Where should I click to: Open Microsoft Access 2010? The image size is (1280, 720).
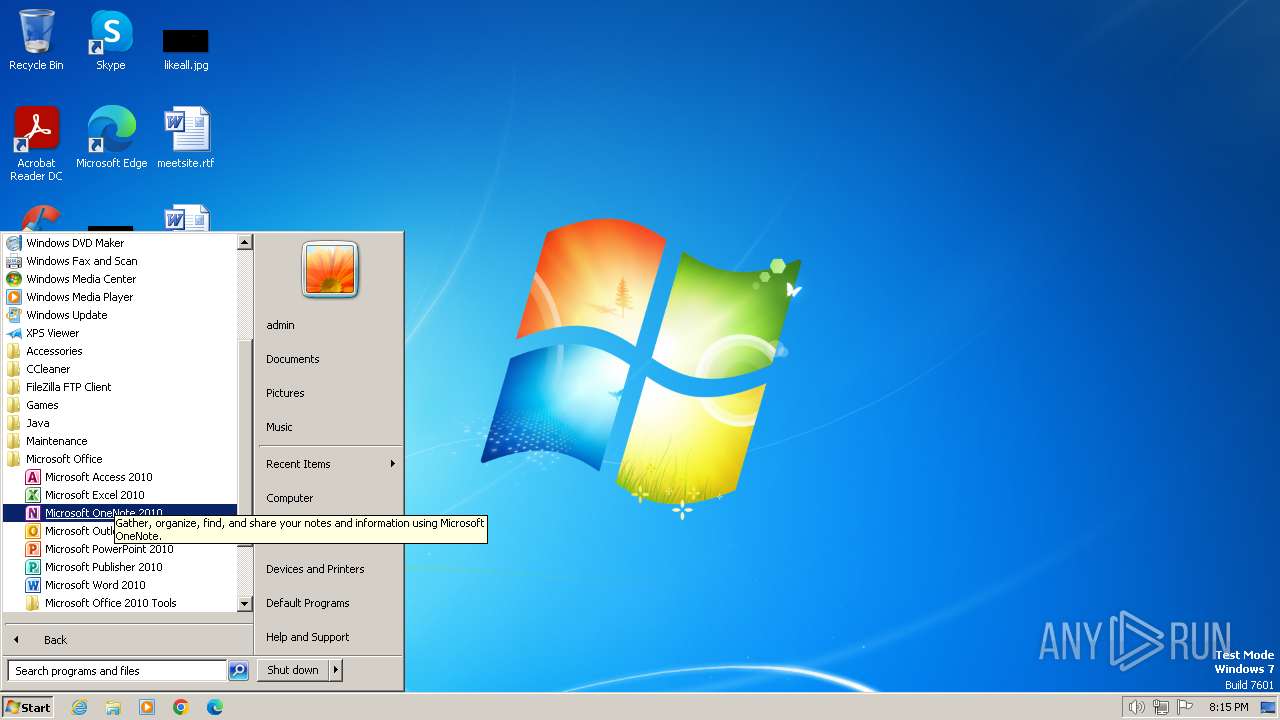pos(120,477)
